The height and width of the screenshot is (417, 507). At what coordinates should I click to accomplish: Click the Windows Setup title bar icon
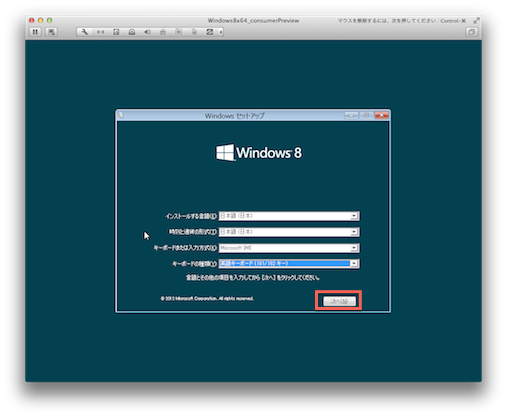[x=121, y=115]
